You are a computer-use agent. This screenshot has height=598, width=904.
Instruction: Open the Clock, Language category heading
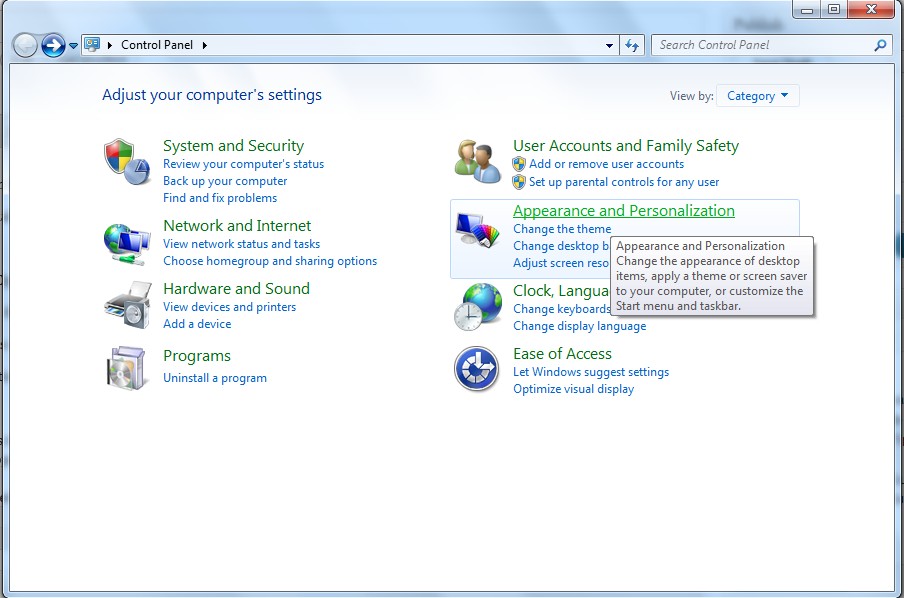click(561, 291)
